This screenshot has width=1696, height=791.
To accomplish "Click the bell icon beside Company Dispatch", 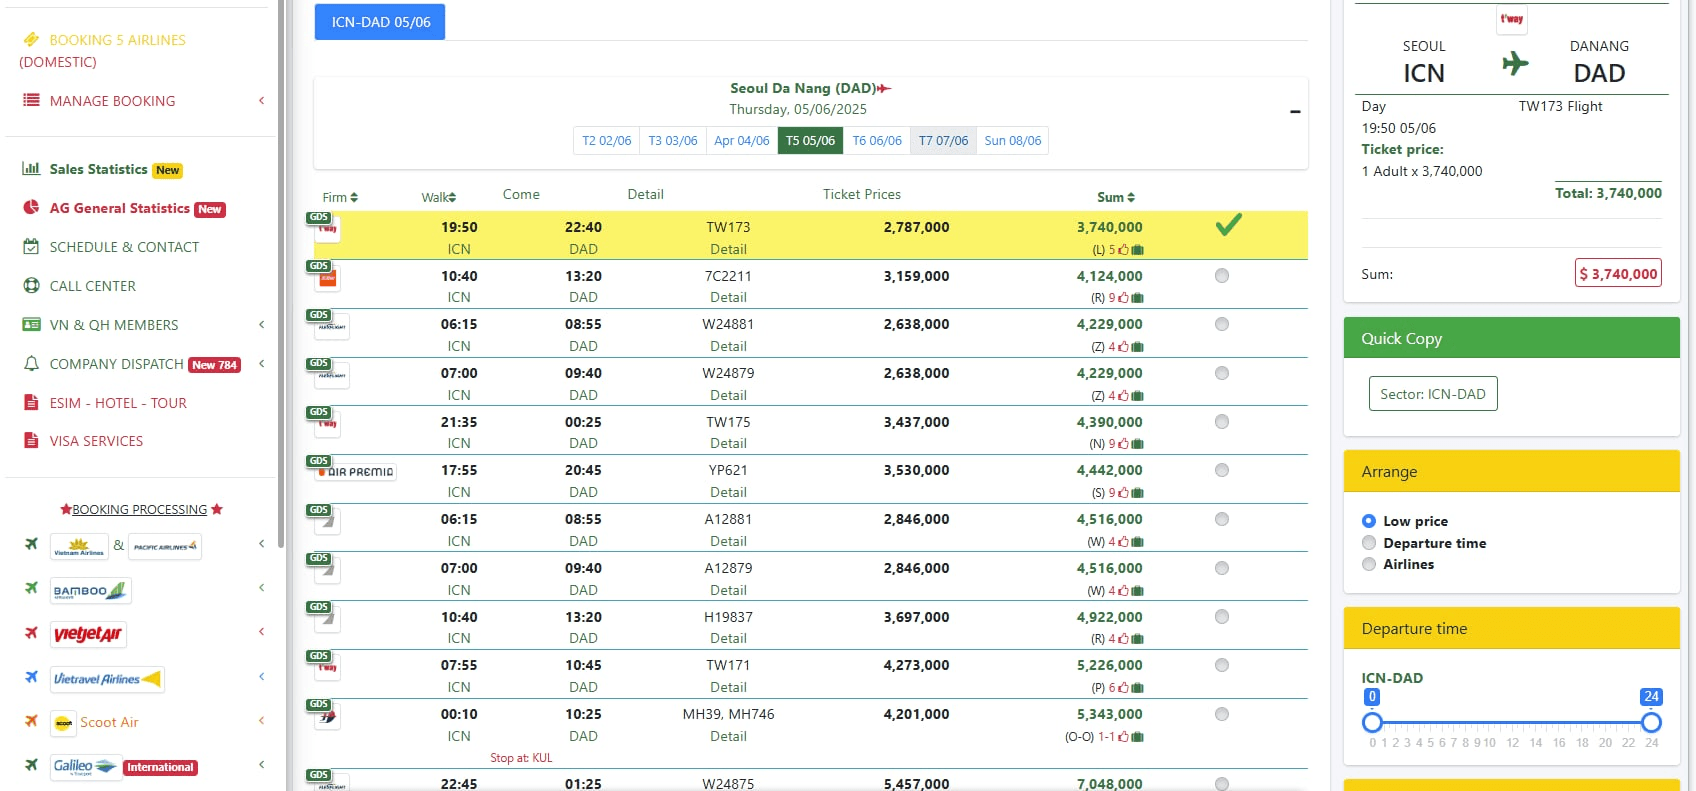I will (31, 364).
